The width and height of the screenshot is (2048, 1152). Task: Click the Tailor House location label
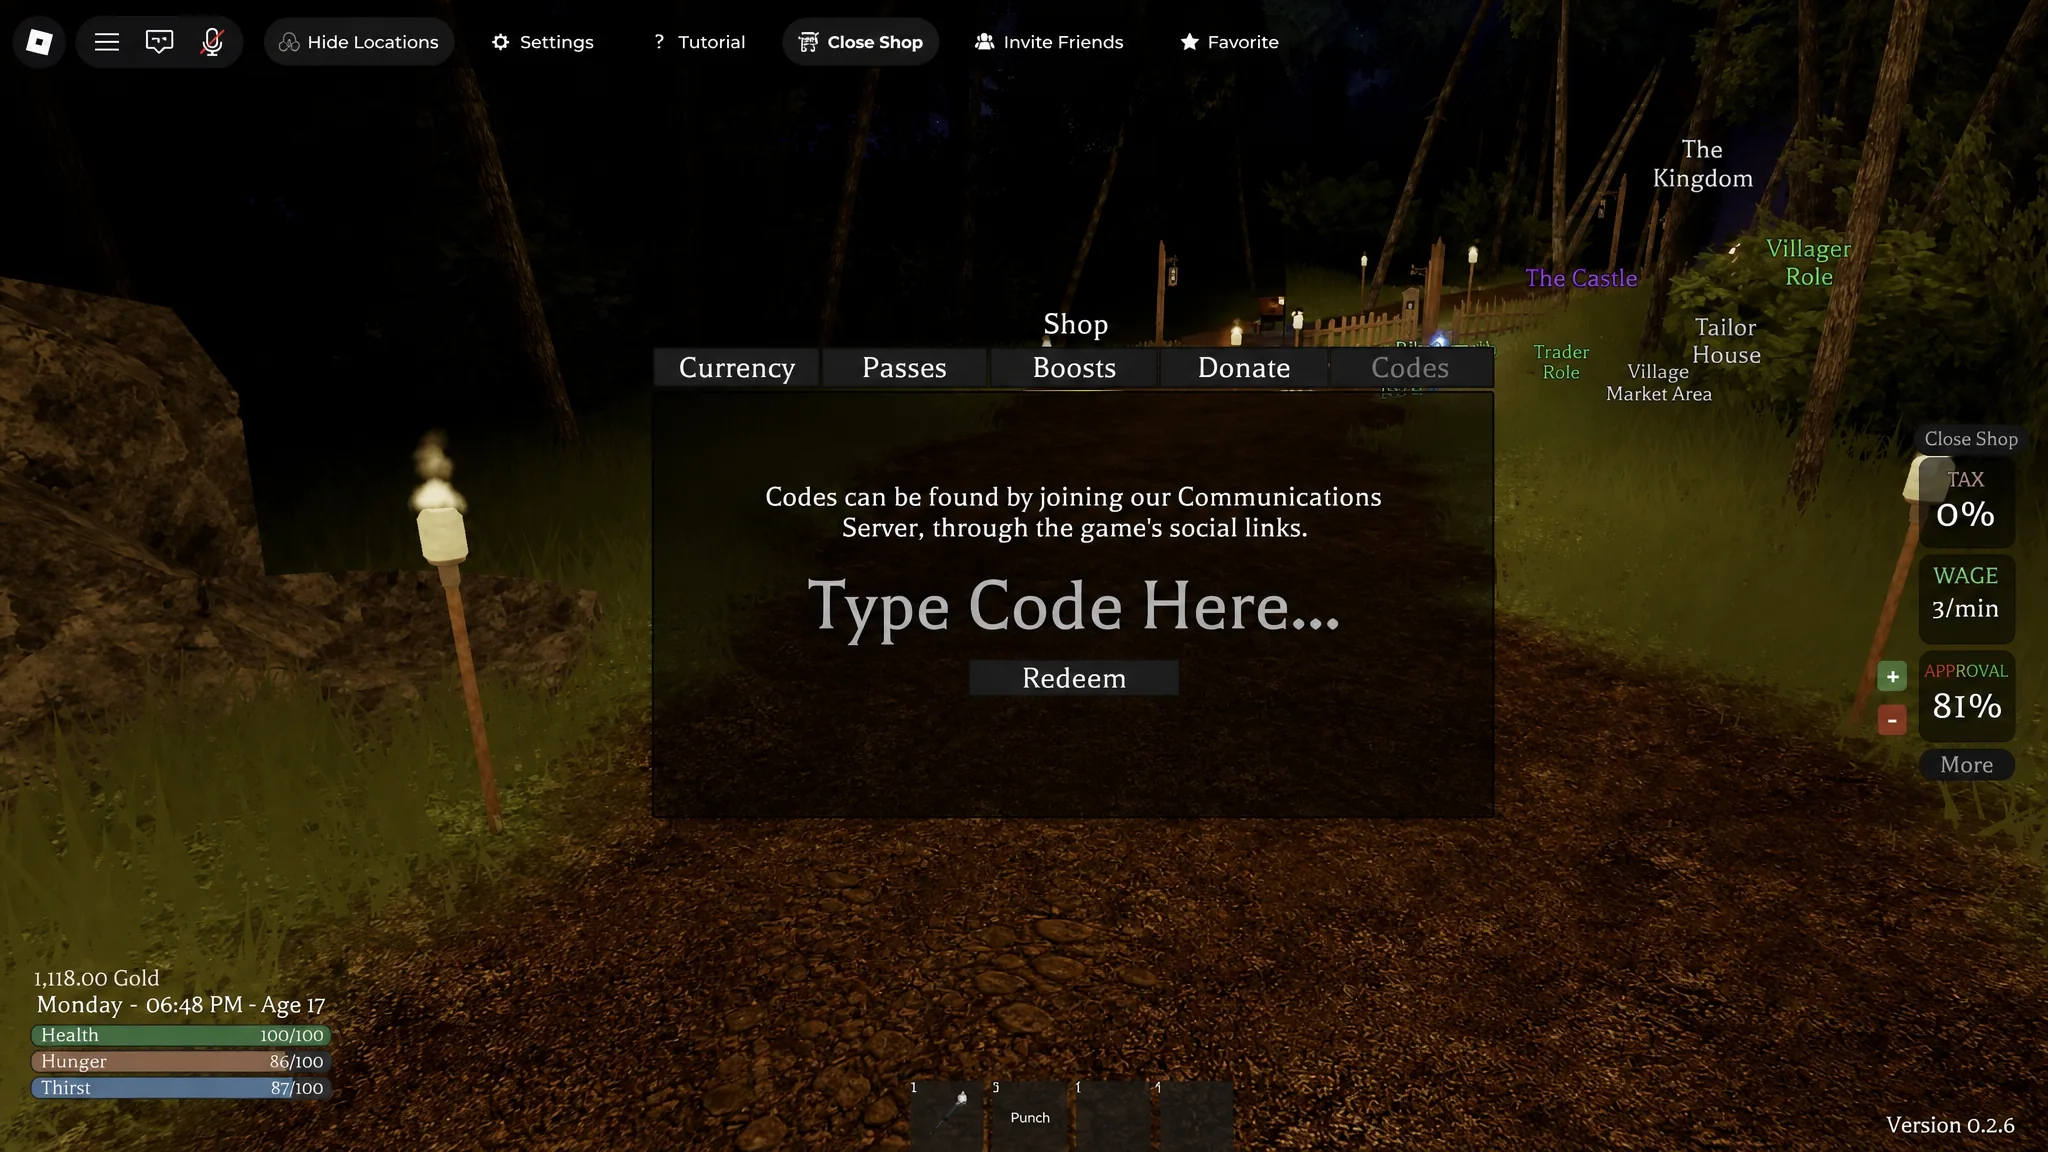pos(1726,341)
